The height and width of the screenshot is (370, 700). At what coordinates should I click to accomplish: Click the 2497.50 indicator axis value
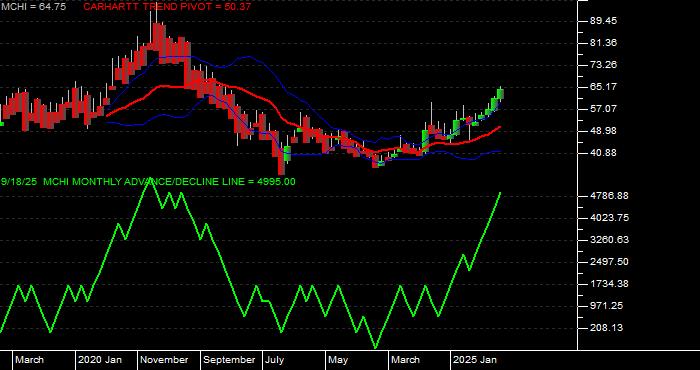609,262
